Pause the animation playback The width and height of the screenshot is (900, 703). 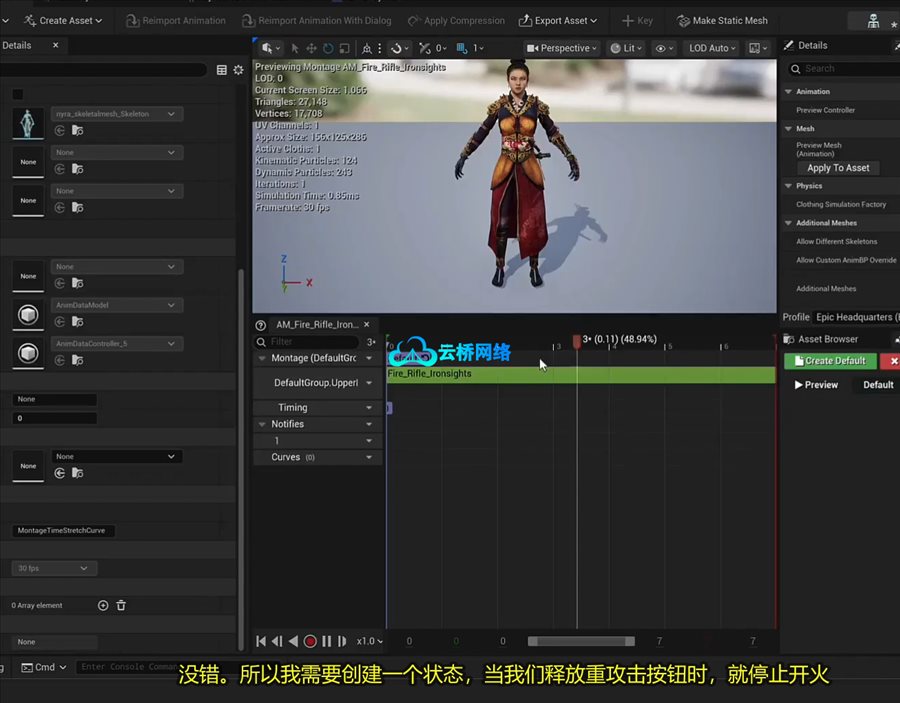pos(326,641)
